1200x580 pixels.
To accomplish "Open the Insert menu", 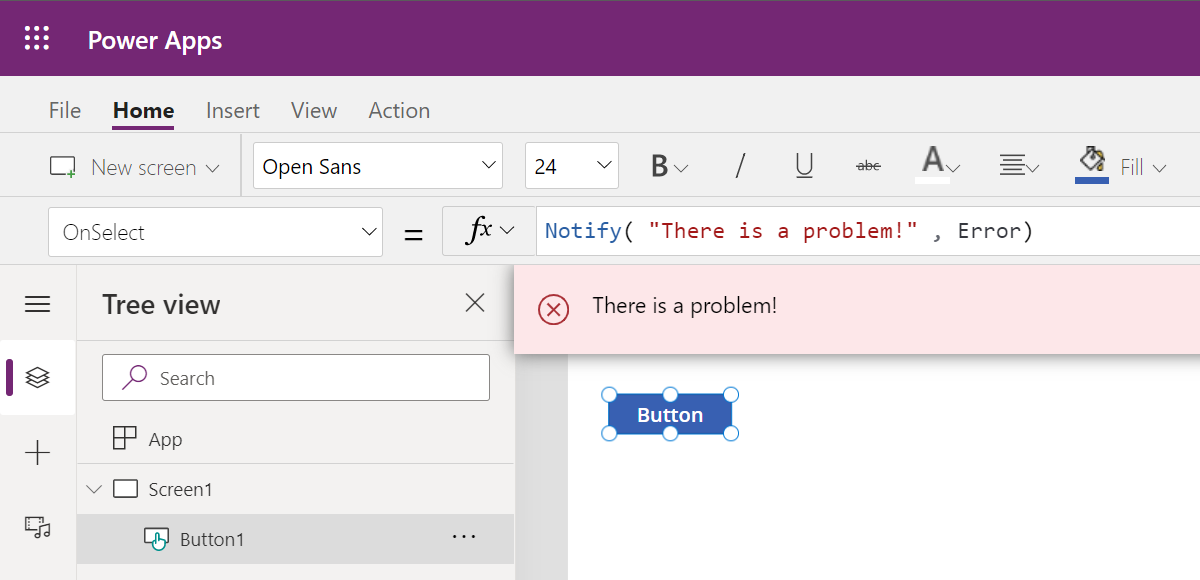I will coord(232,110).
